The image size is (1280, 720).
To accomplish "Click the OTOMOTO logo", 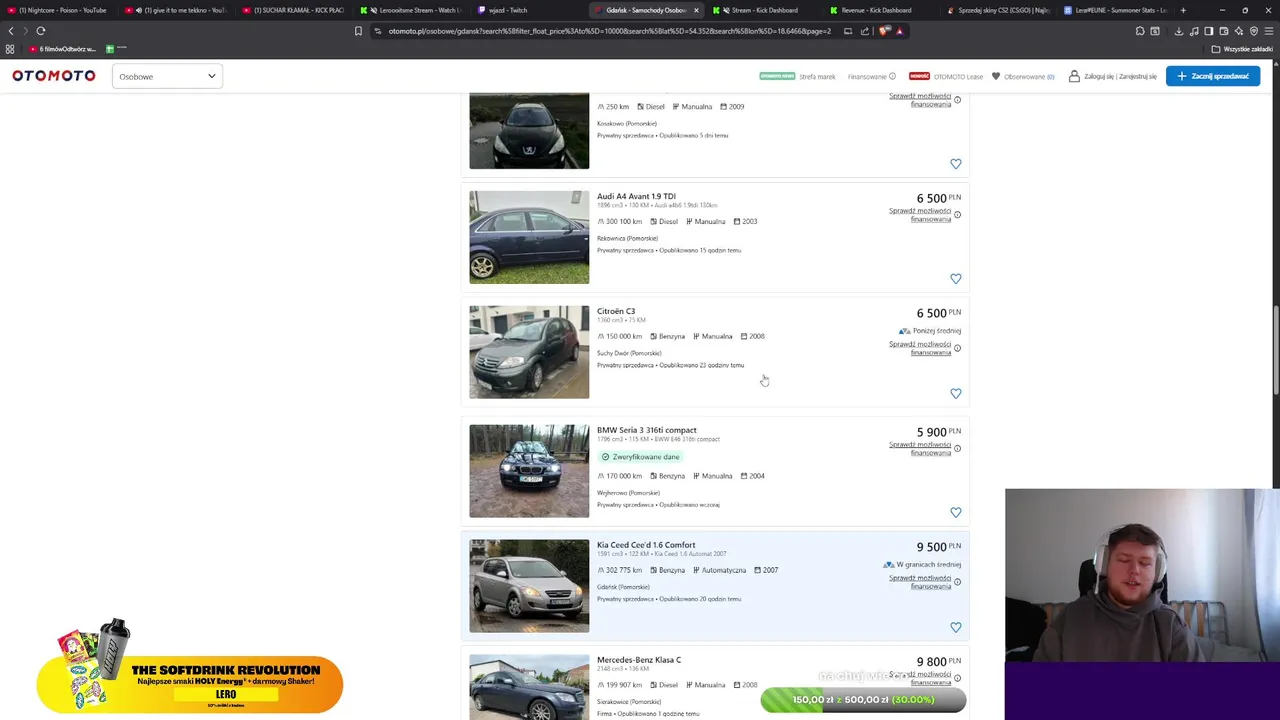I will pyautogui.click(x=54, y=76).
